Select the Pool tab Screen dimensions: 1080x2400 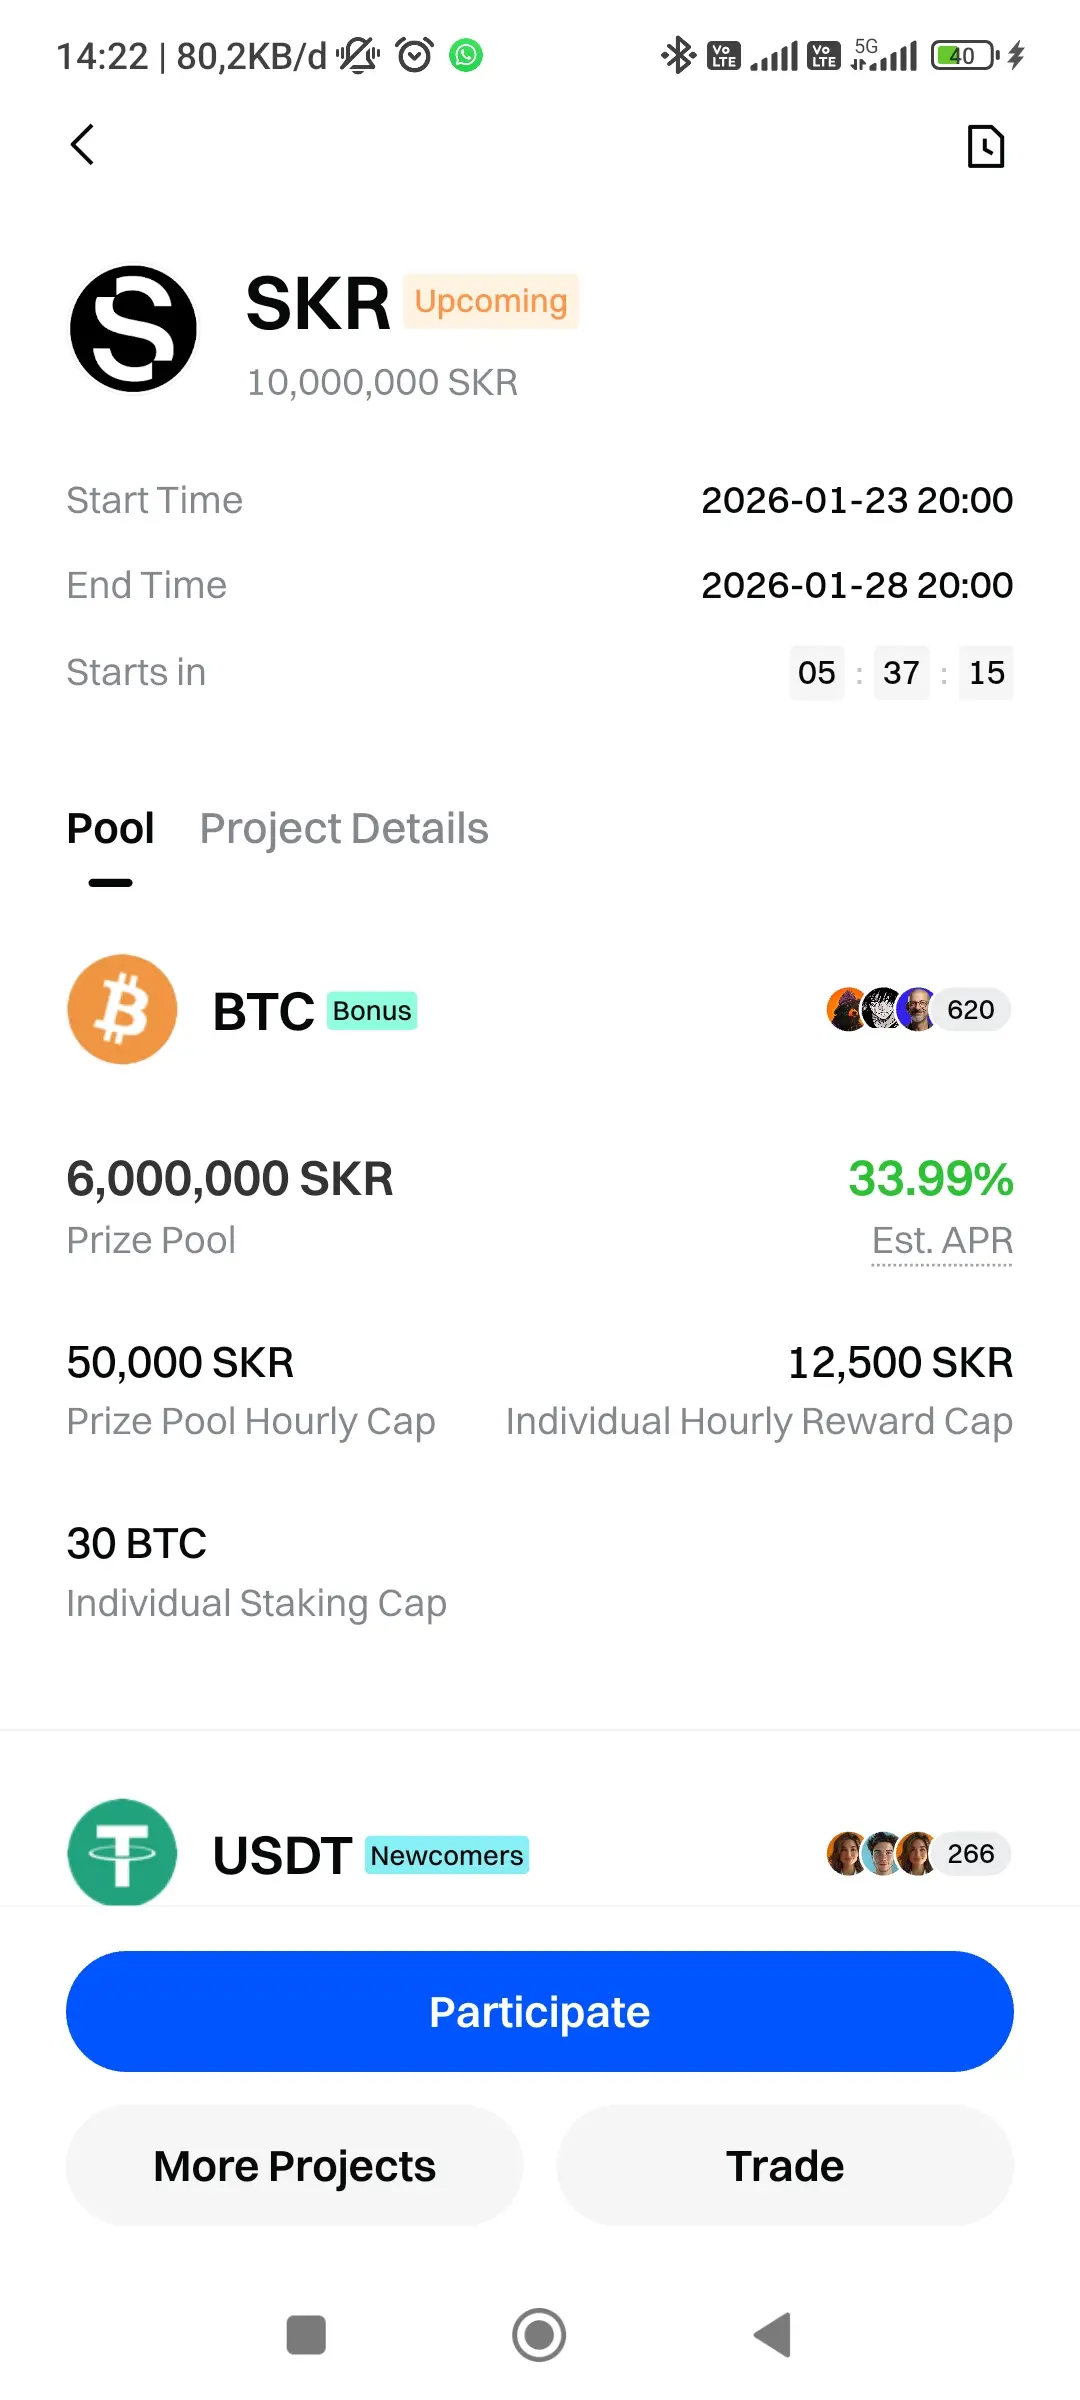pos(110,829)
